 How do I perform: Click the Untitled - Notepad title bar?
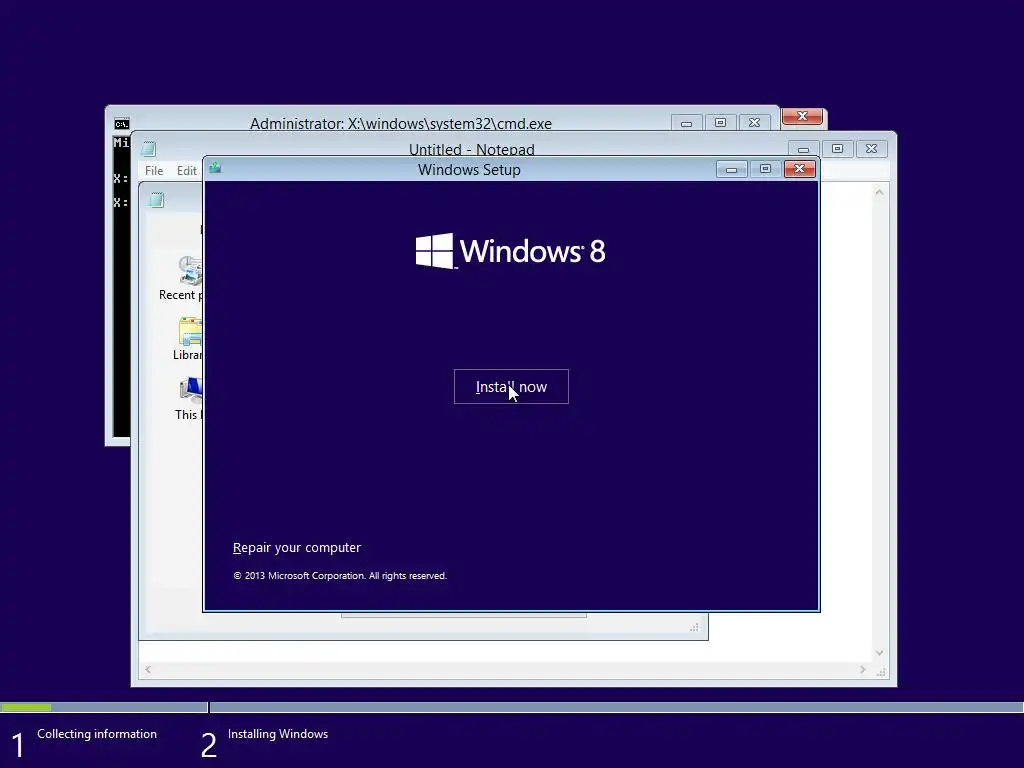click(472, 150)
